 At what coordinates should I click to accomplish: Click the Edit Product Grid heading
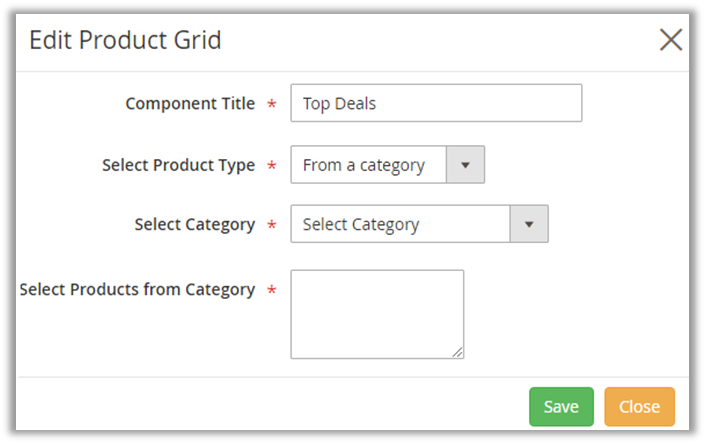[x=125, y=41]
